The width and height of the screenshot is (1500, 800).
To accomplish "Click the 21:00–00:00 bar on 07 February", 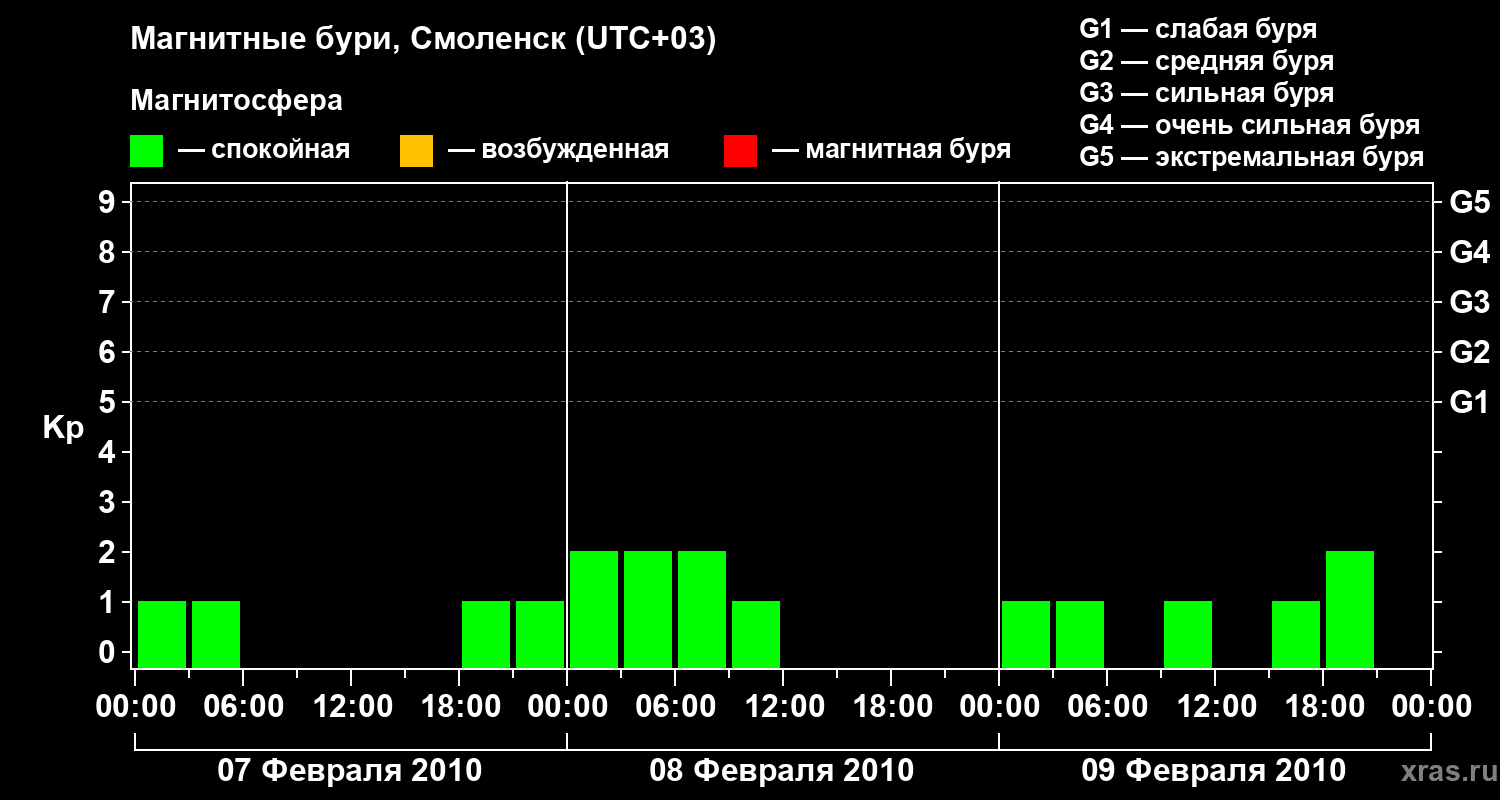I will pyautogui.click(x=540, y=635).
